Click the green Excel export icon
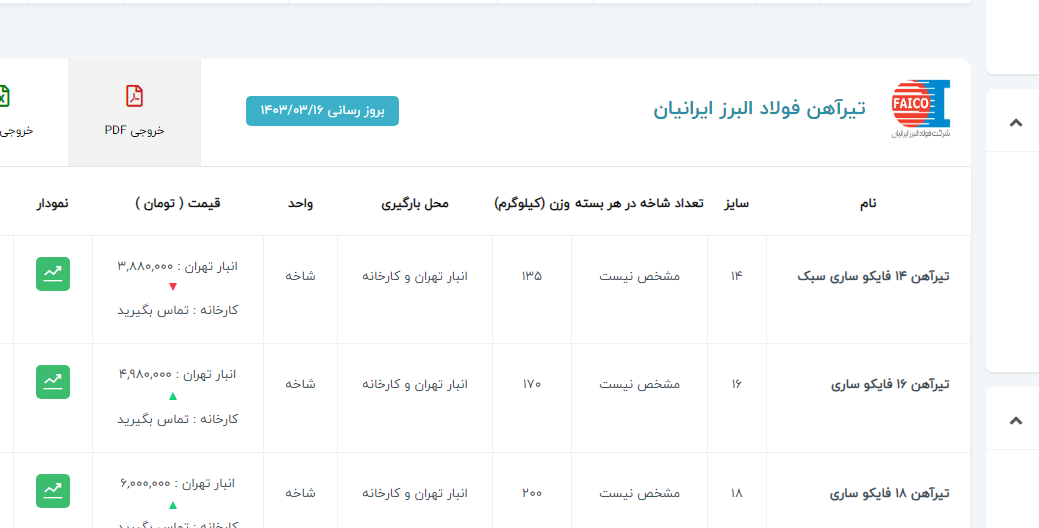The width and height of the screenshot is (1039, 528). click(x=4, y=96)
